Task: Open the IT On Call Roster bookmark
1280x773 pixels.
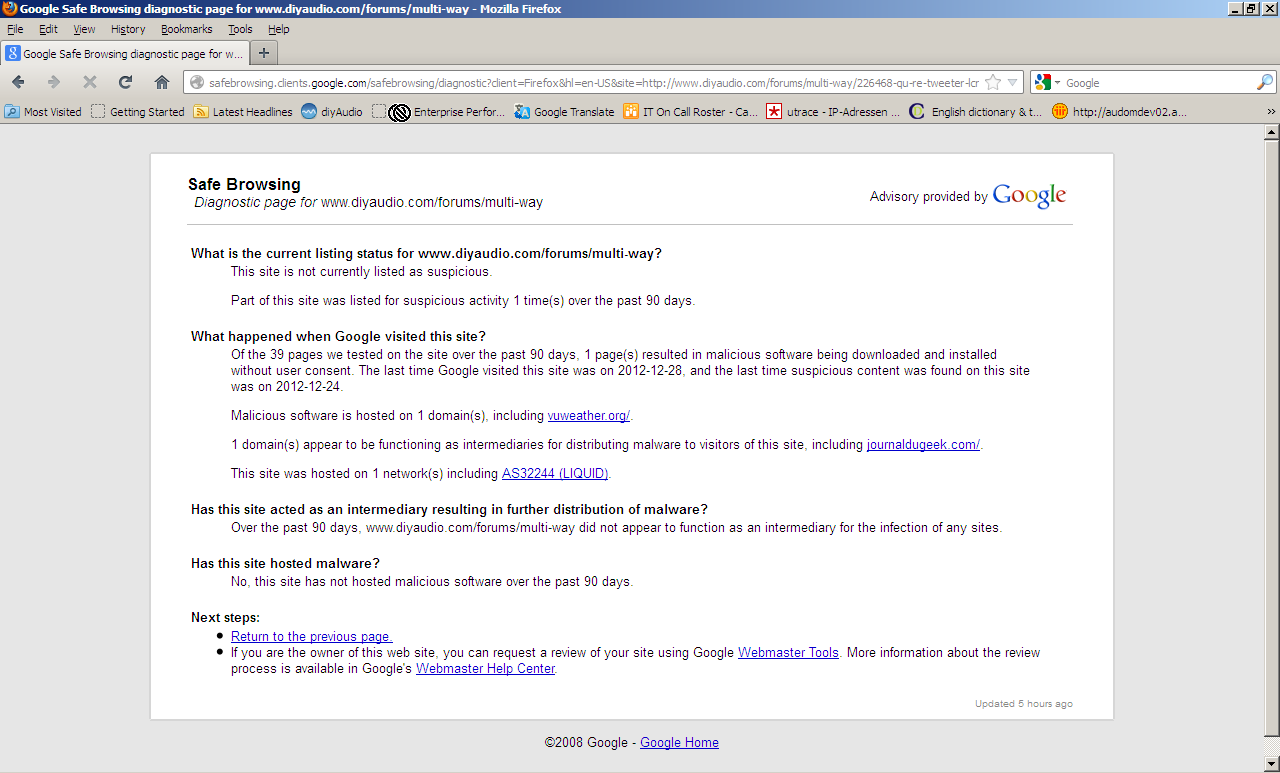Action: [x=690, y=112]
